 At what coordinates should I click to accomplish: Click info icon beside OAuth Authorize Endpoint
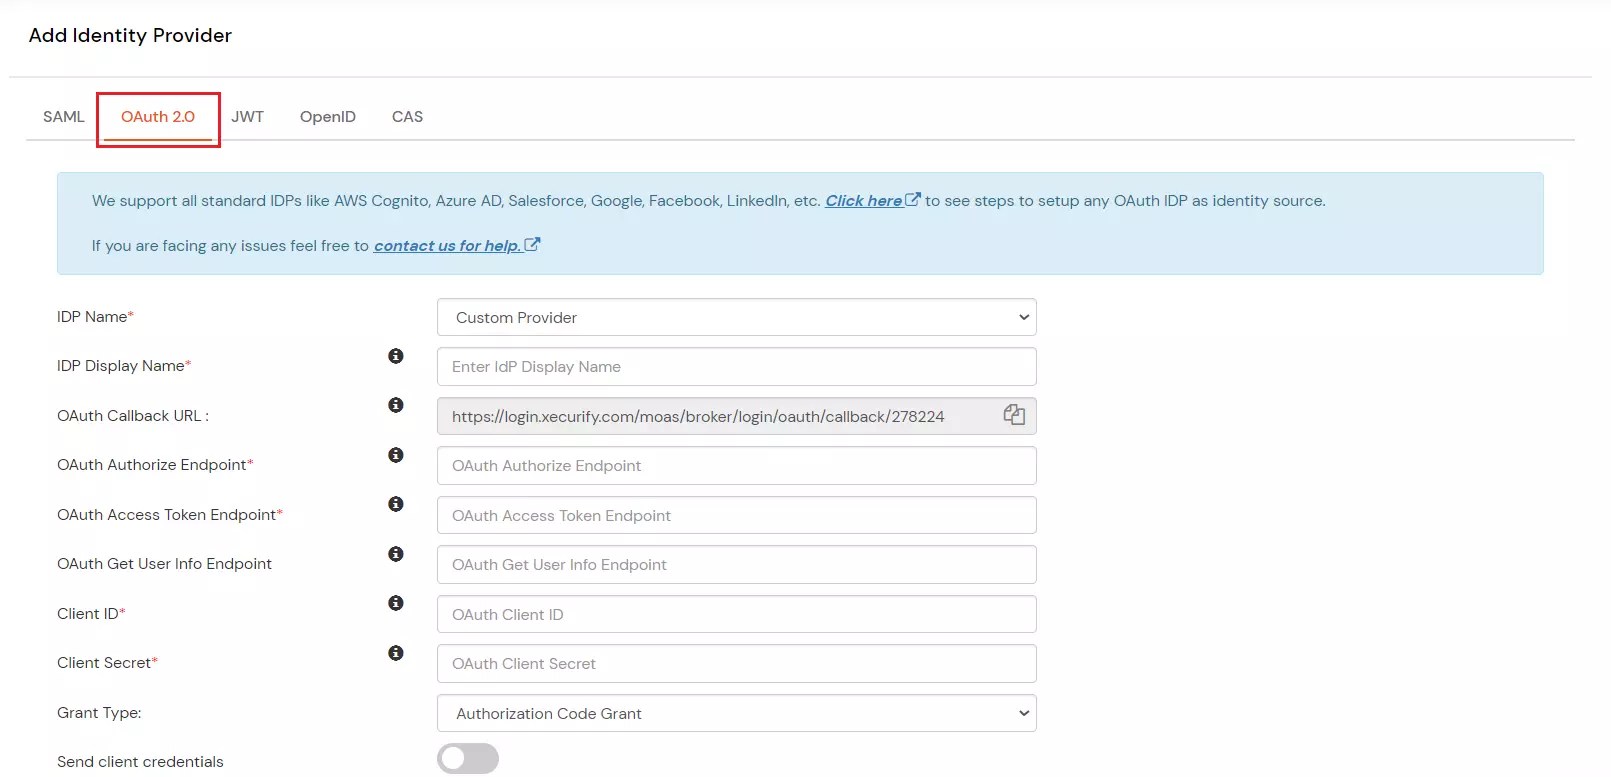pos(396,455)
